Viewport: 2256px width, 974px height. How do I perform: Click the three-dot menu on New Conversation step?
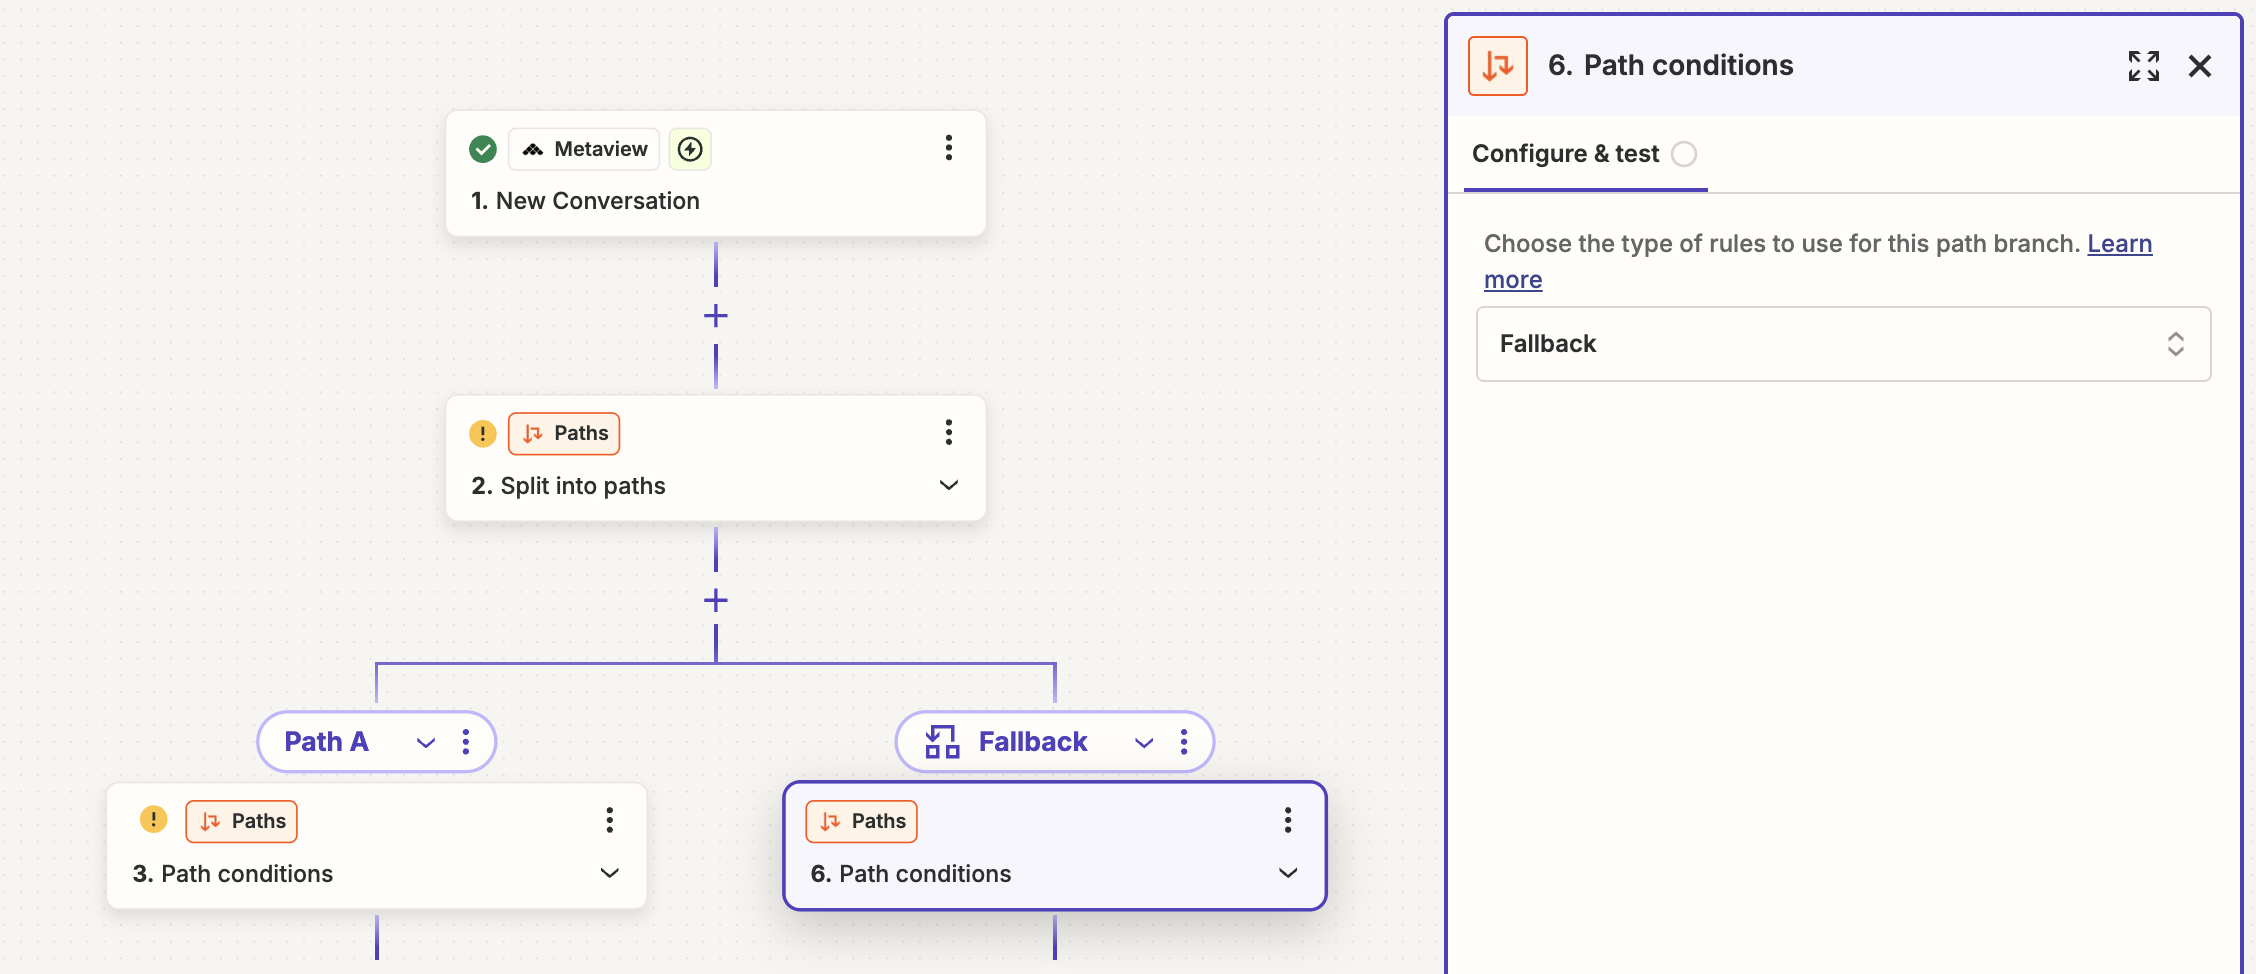coord(948,148)
